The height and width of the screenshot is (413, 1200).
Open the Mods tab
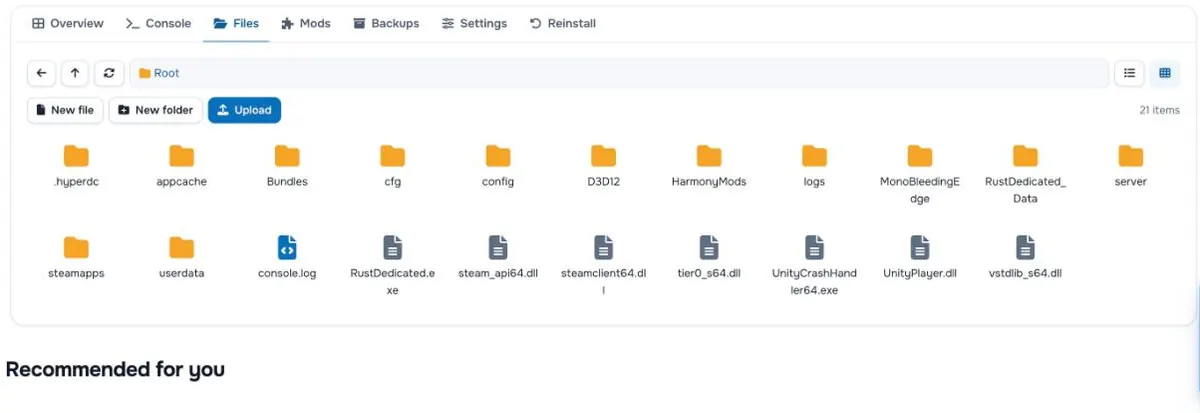(306, 23)
